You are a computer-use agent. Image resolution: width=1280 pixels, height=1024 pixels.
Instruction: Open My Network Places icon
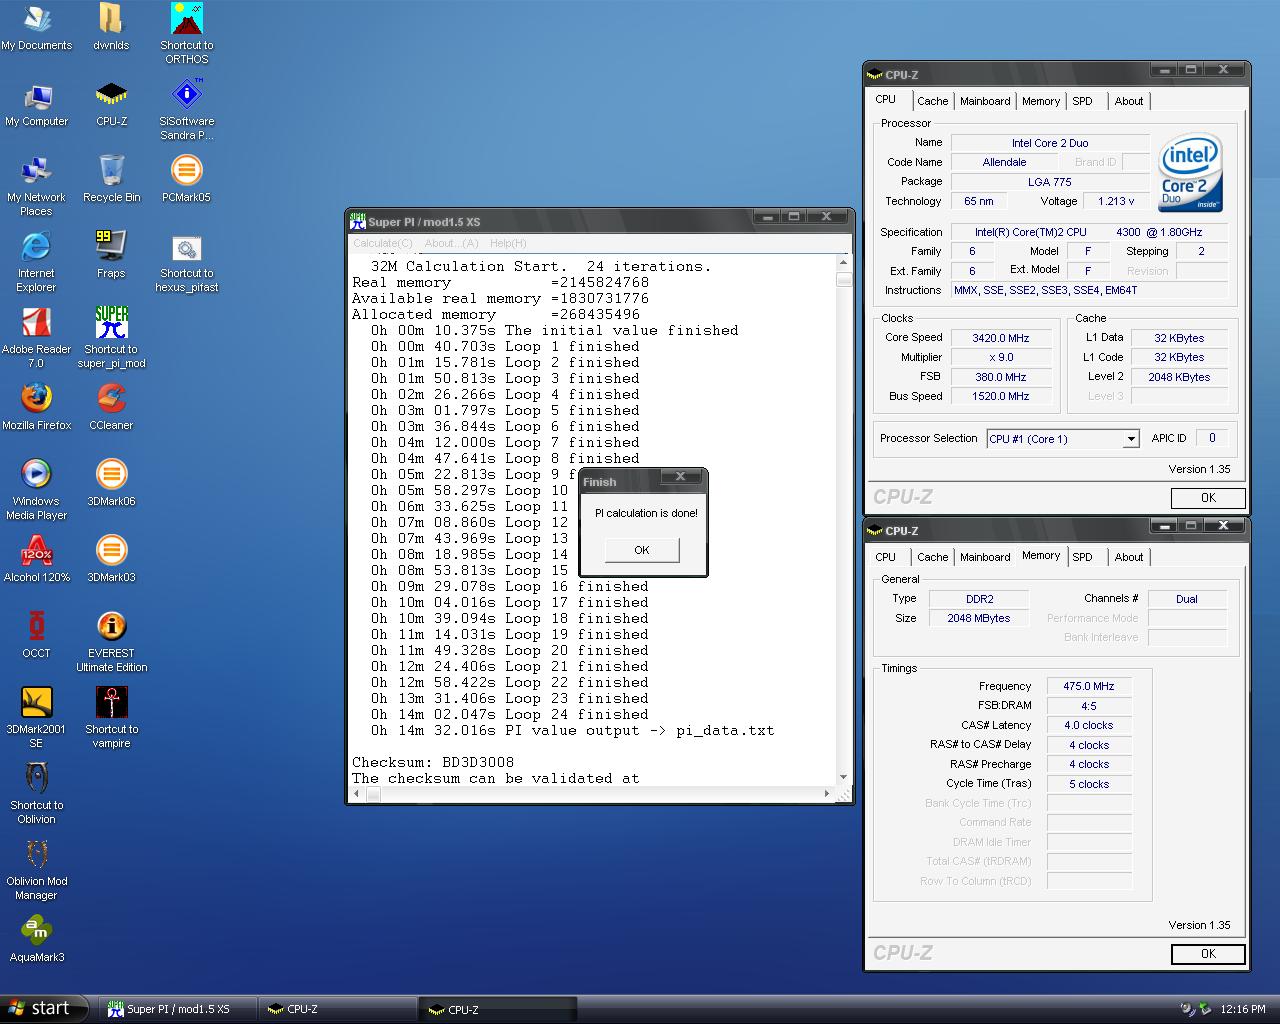tap(37, 185)
